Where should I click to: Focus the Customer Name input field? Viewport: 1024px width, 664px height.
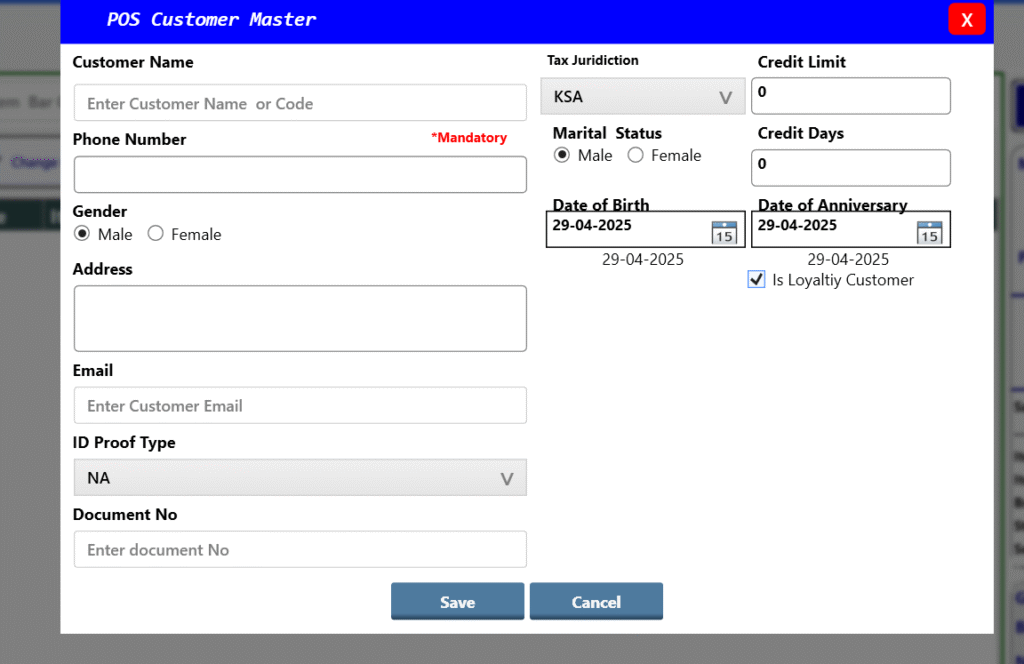[x=300, y=103]
